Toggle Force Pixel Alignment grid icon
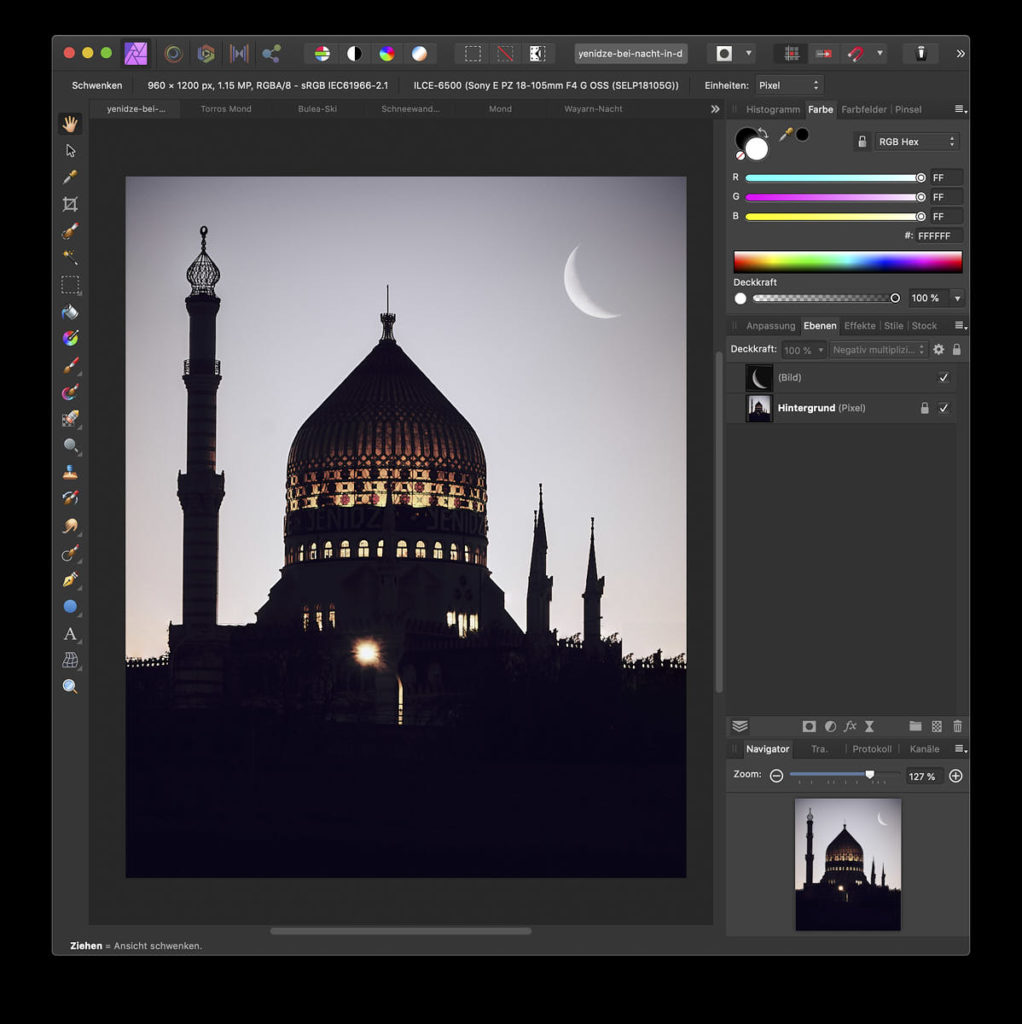 point(791,54)
